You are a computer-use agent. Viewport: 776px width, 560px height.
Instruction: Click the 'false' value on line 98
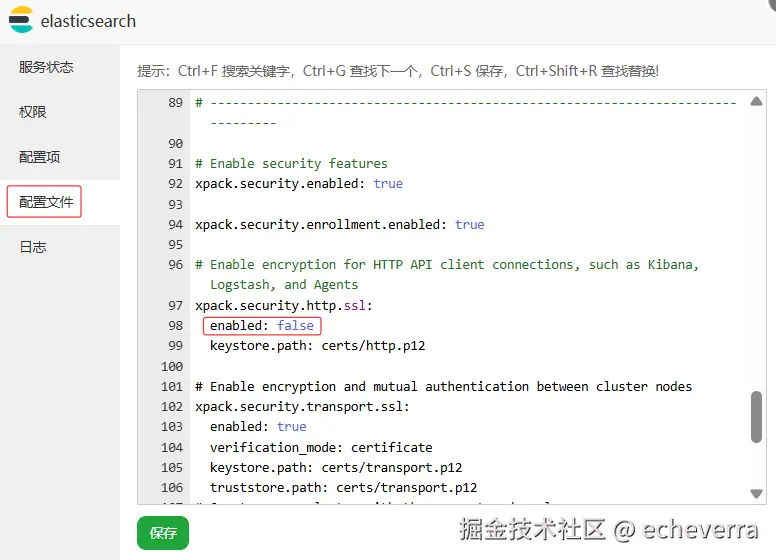295,326
